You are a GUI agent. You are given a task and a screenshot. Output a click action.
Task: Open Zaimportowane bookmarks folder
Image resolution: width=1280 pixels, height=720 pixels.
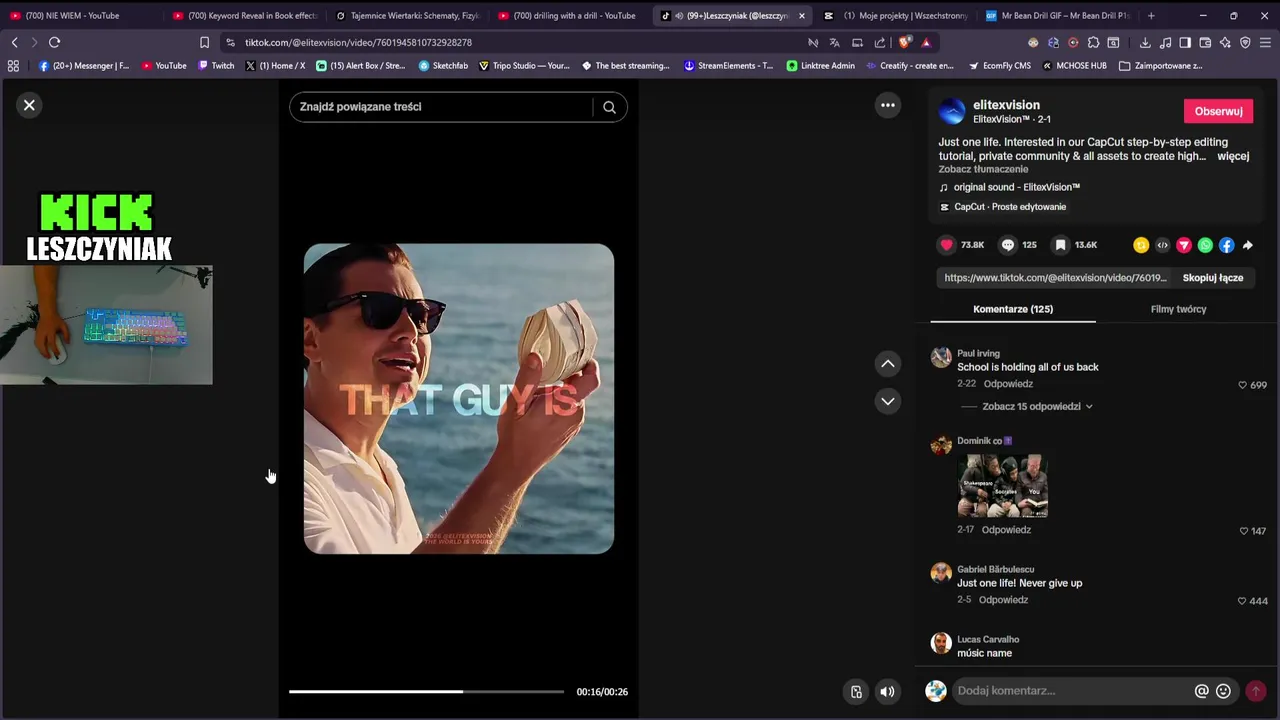click(1161, 66)
